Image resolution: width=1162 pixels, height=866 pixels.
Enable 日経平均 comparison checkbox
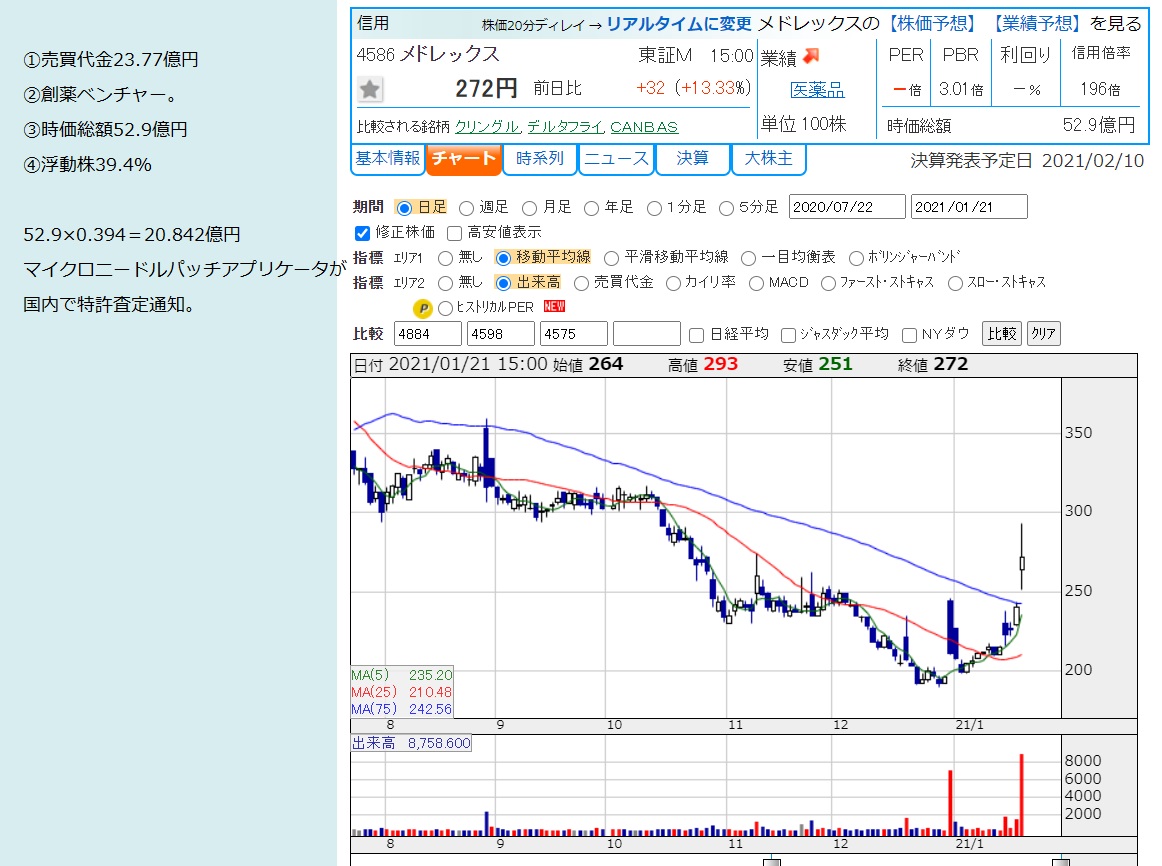click(696, 336)
